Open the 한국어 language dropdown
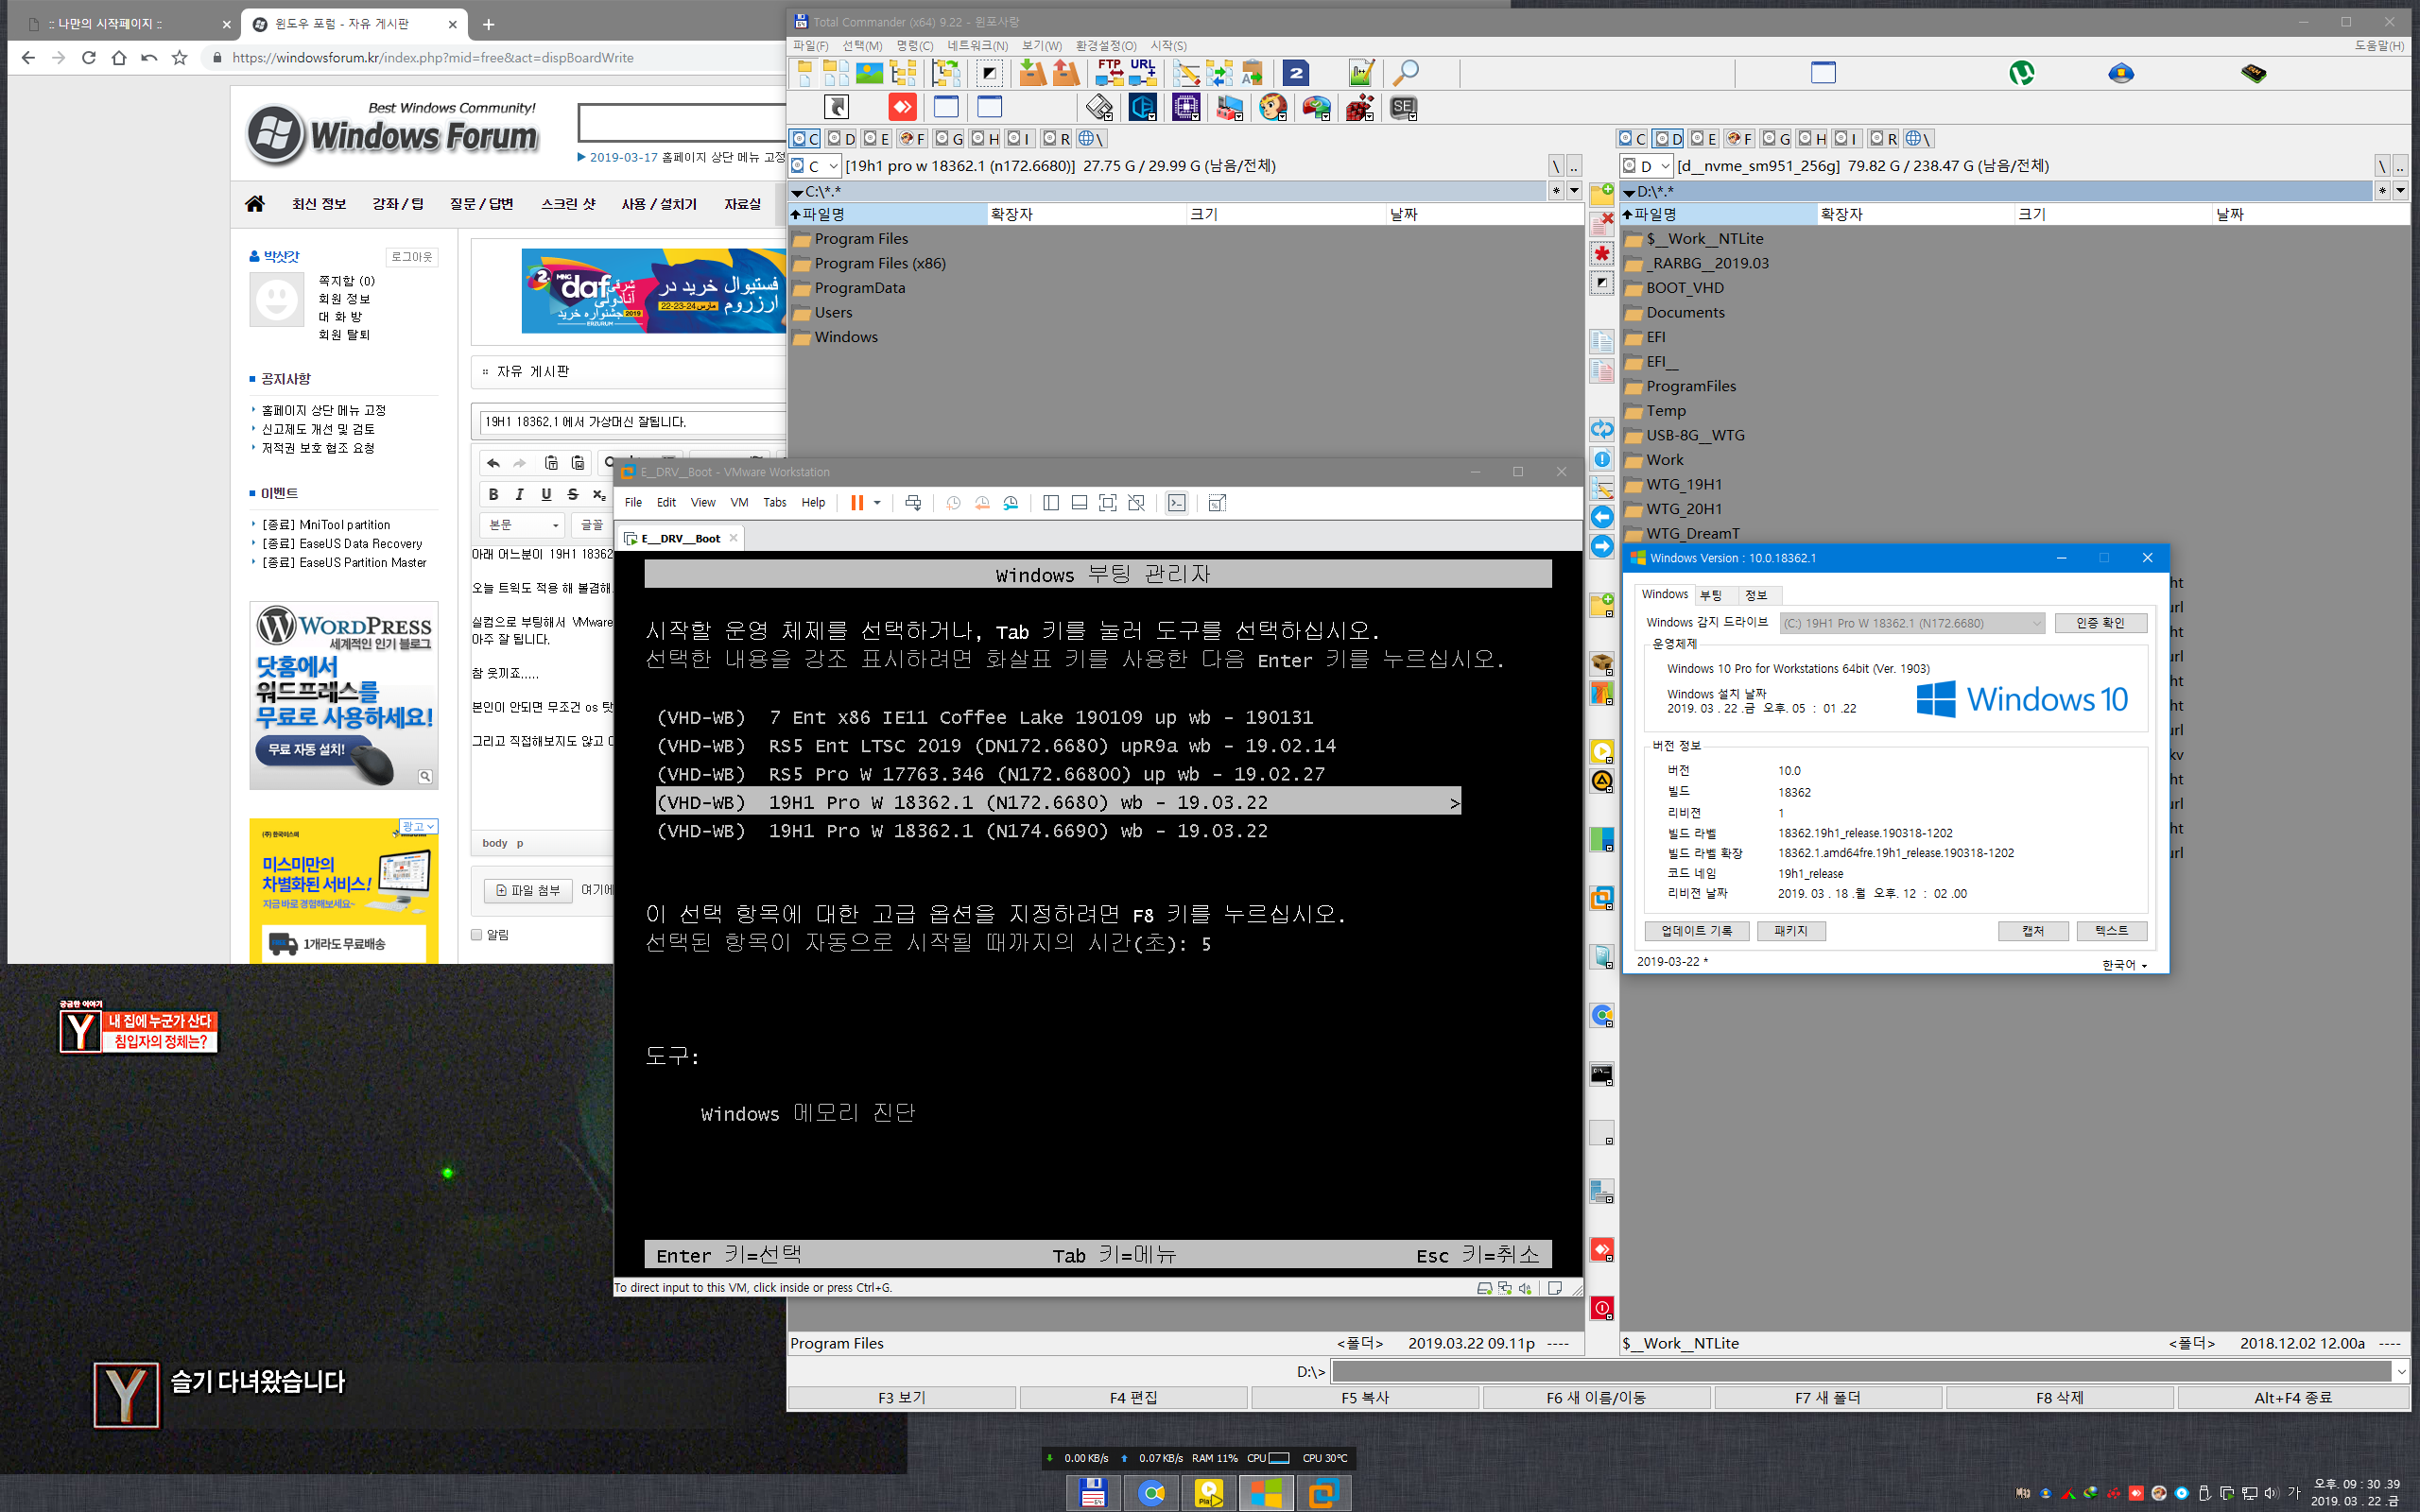 pos(2124,965)
